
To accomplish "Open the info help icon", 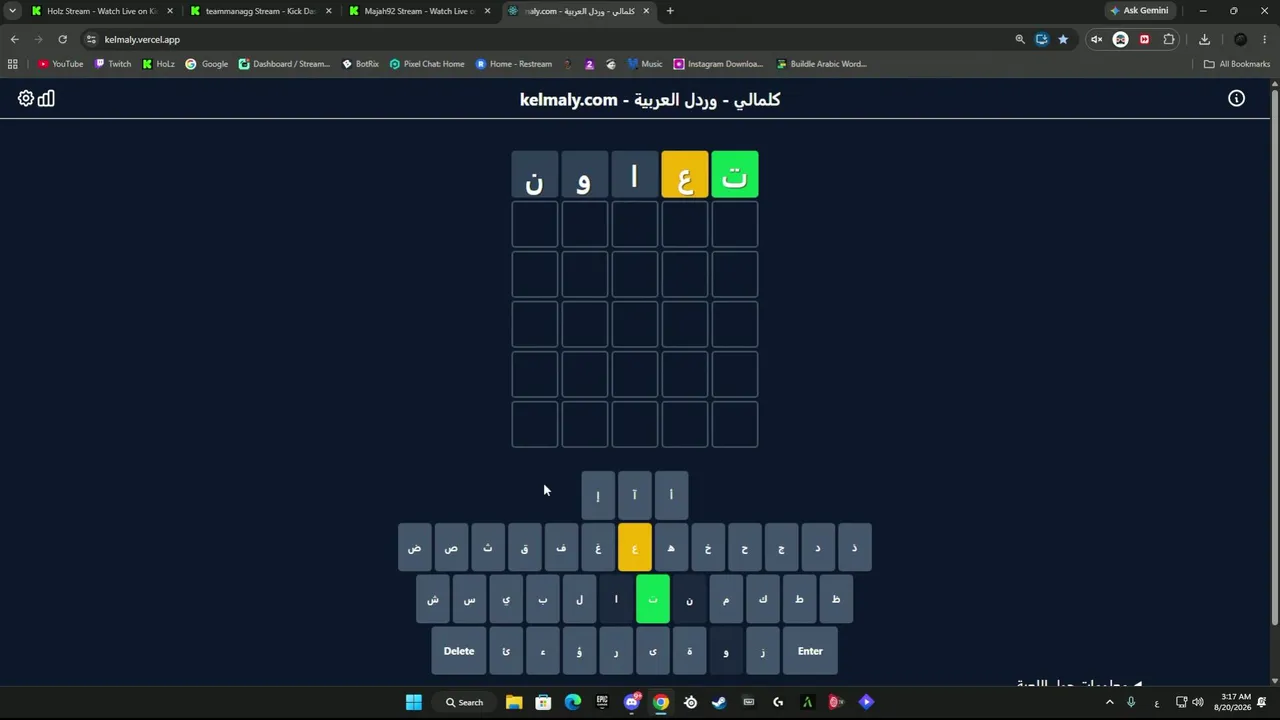I will (x=1237, y=98).
